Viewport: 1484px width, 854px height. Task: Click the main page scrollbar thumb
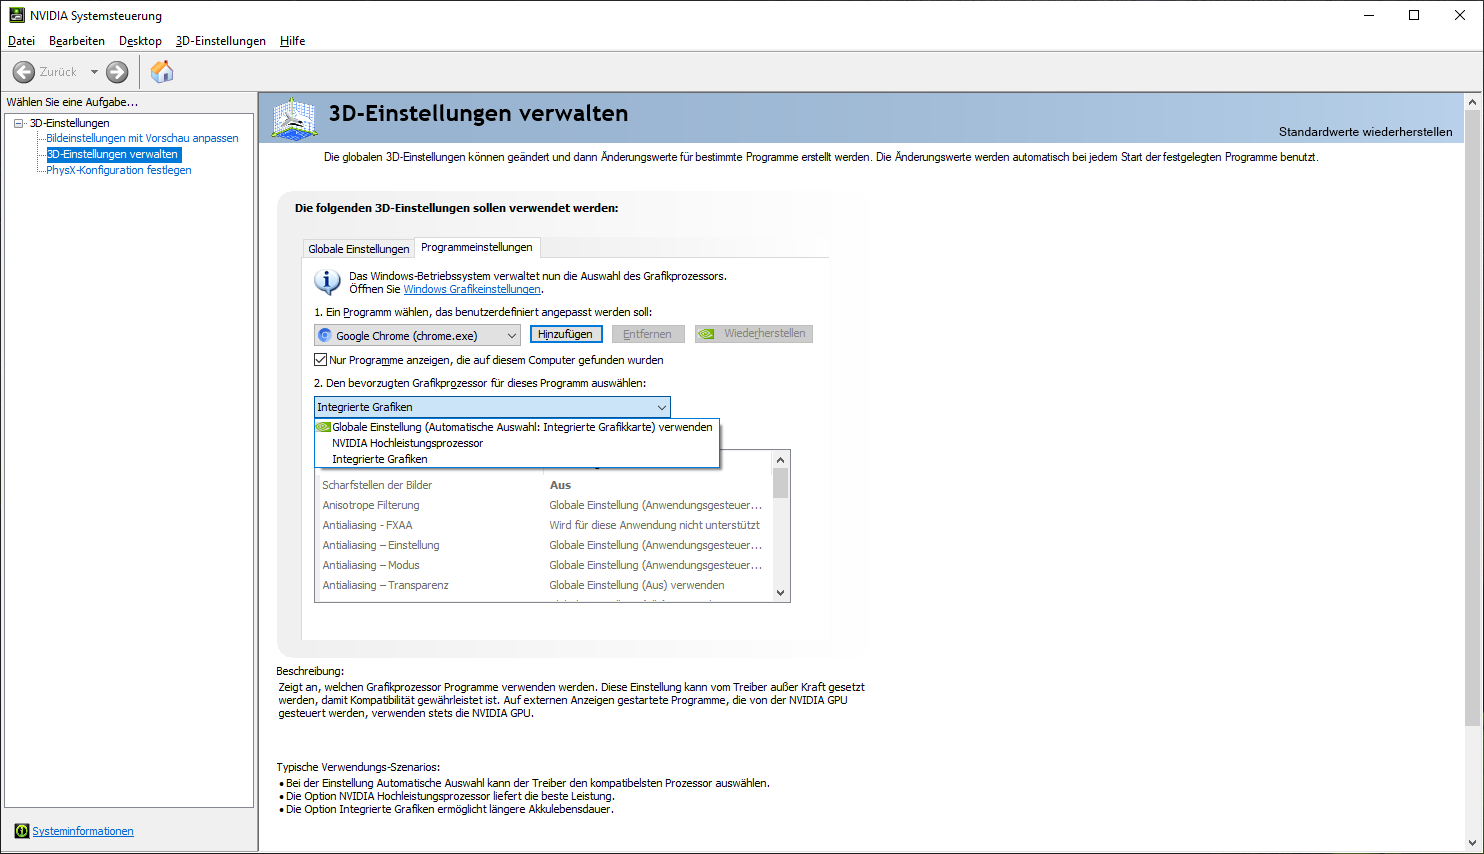(1472, 418)
